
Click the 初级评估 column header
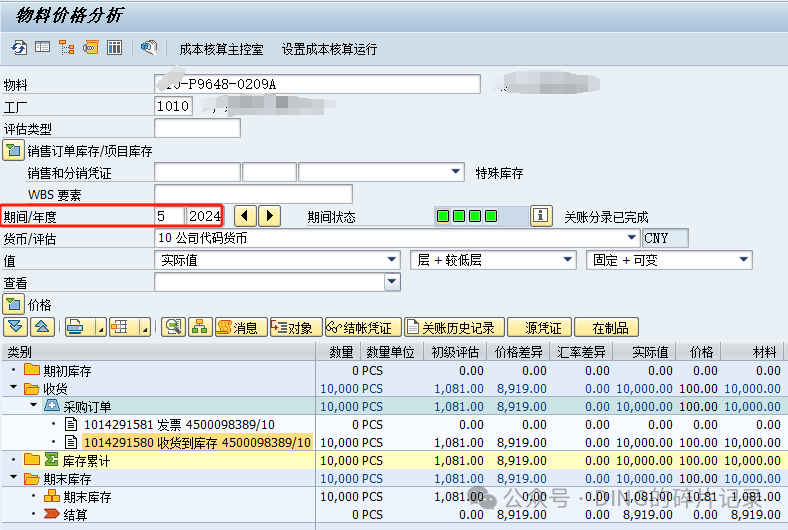(455, 352)
